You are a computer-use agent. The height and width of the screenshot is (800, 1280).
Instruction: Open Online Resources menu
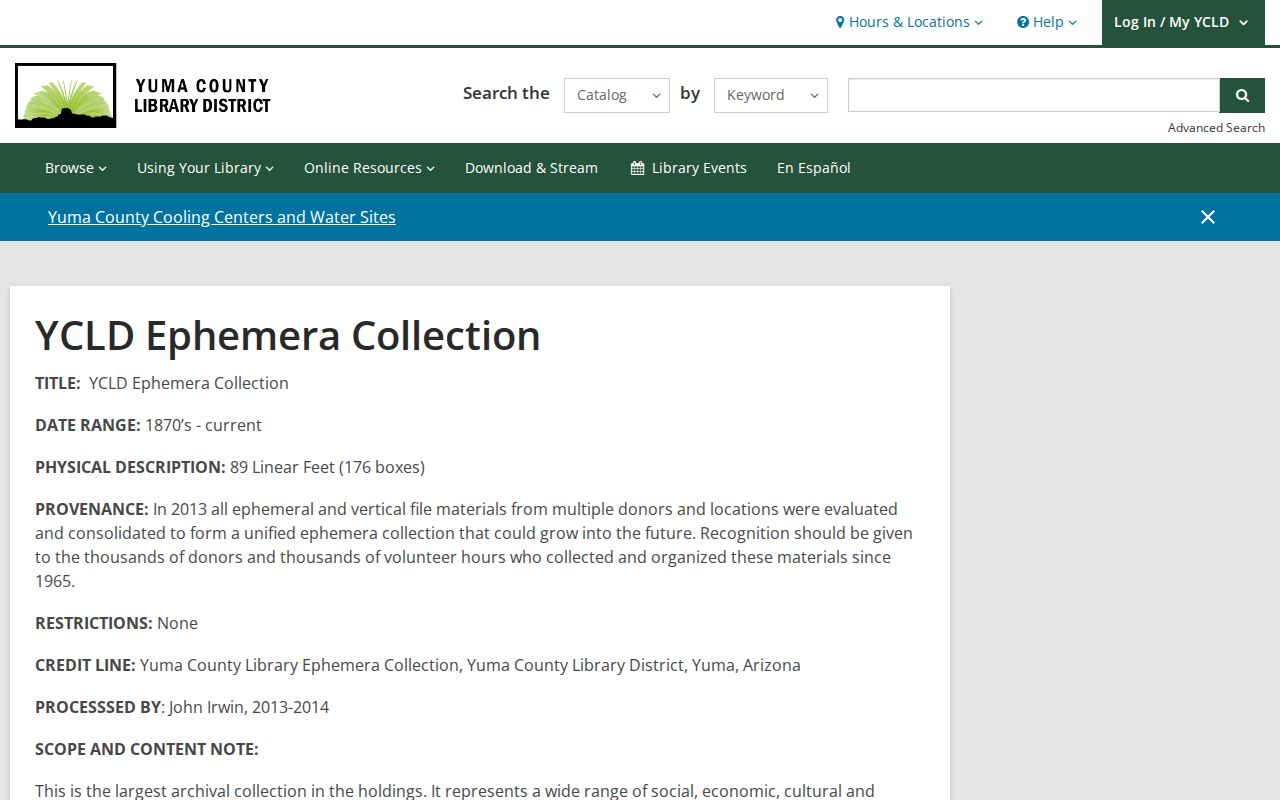tap(369, 168)
